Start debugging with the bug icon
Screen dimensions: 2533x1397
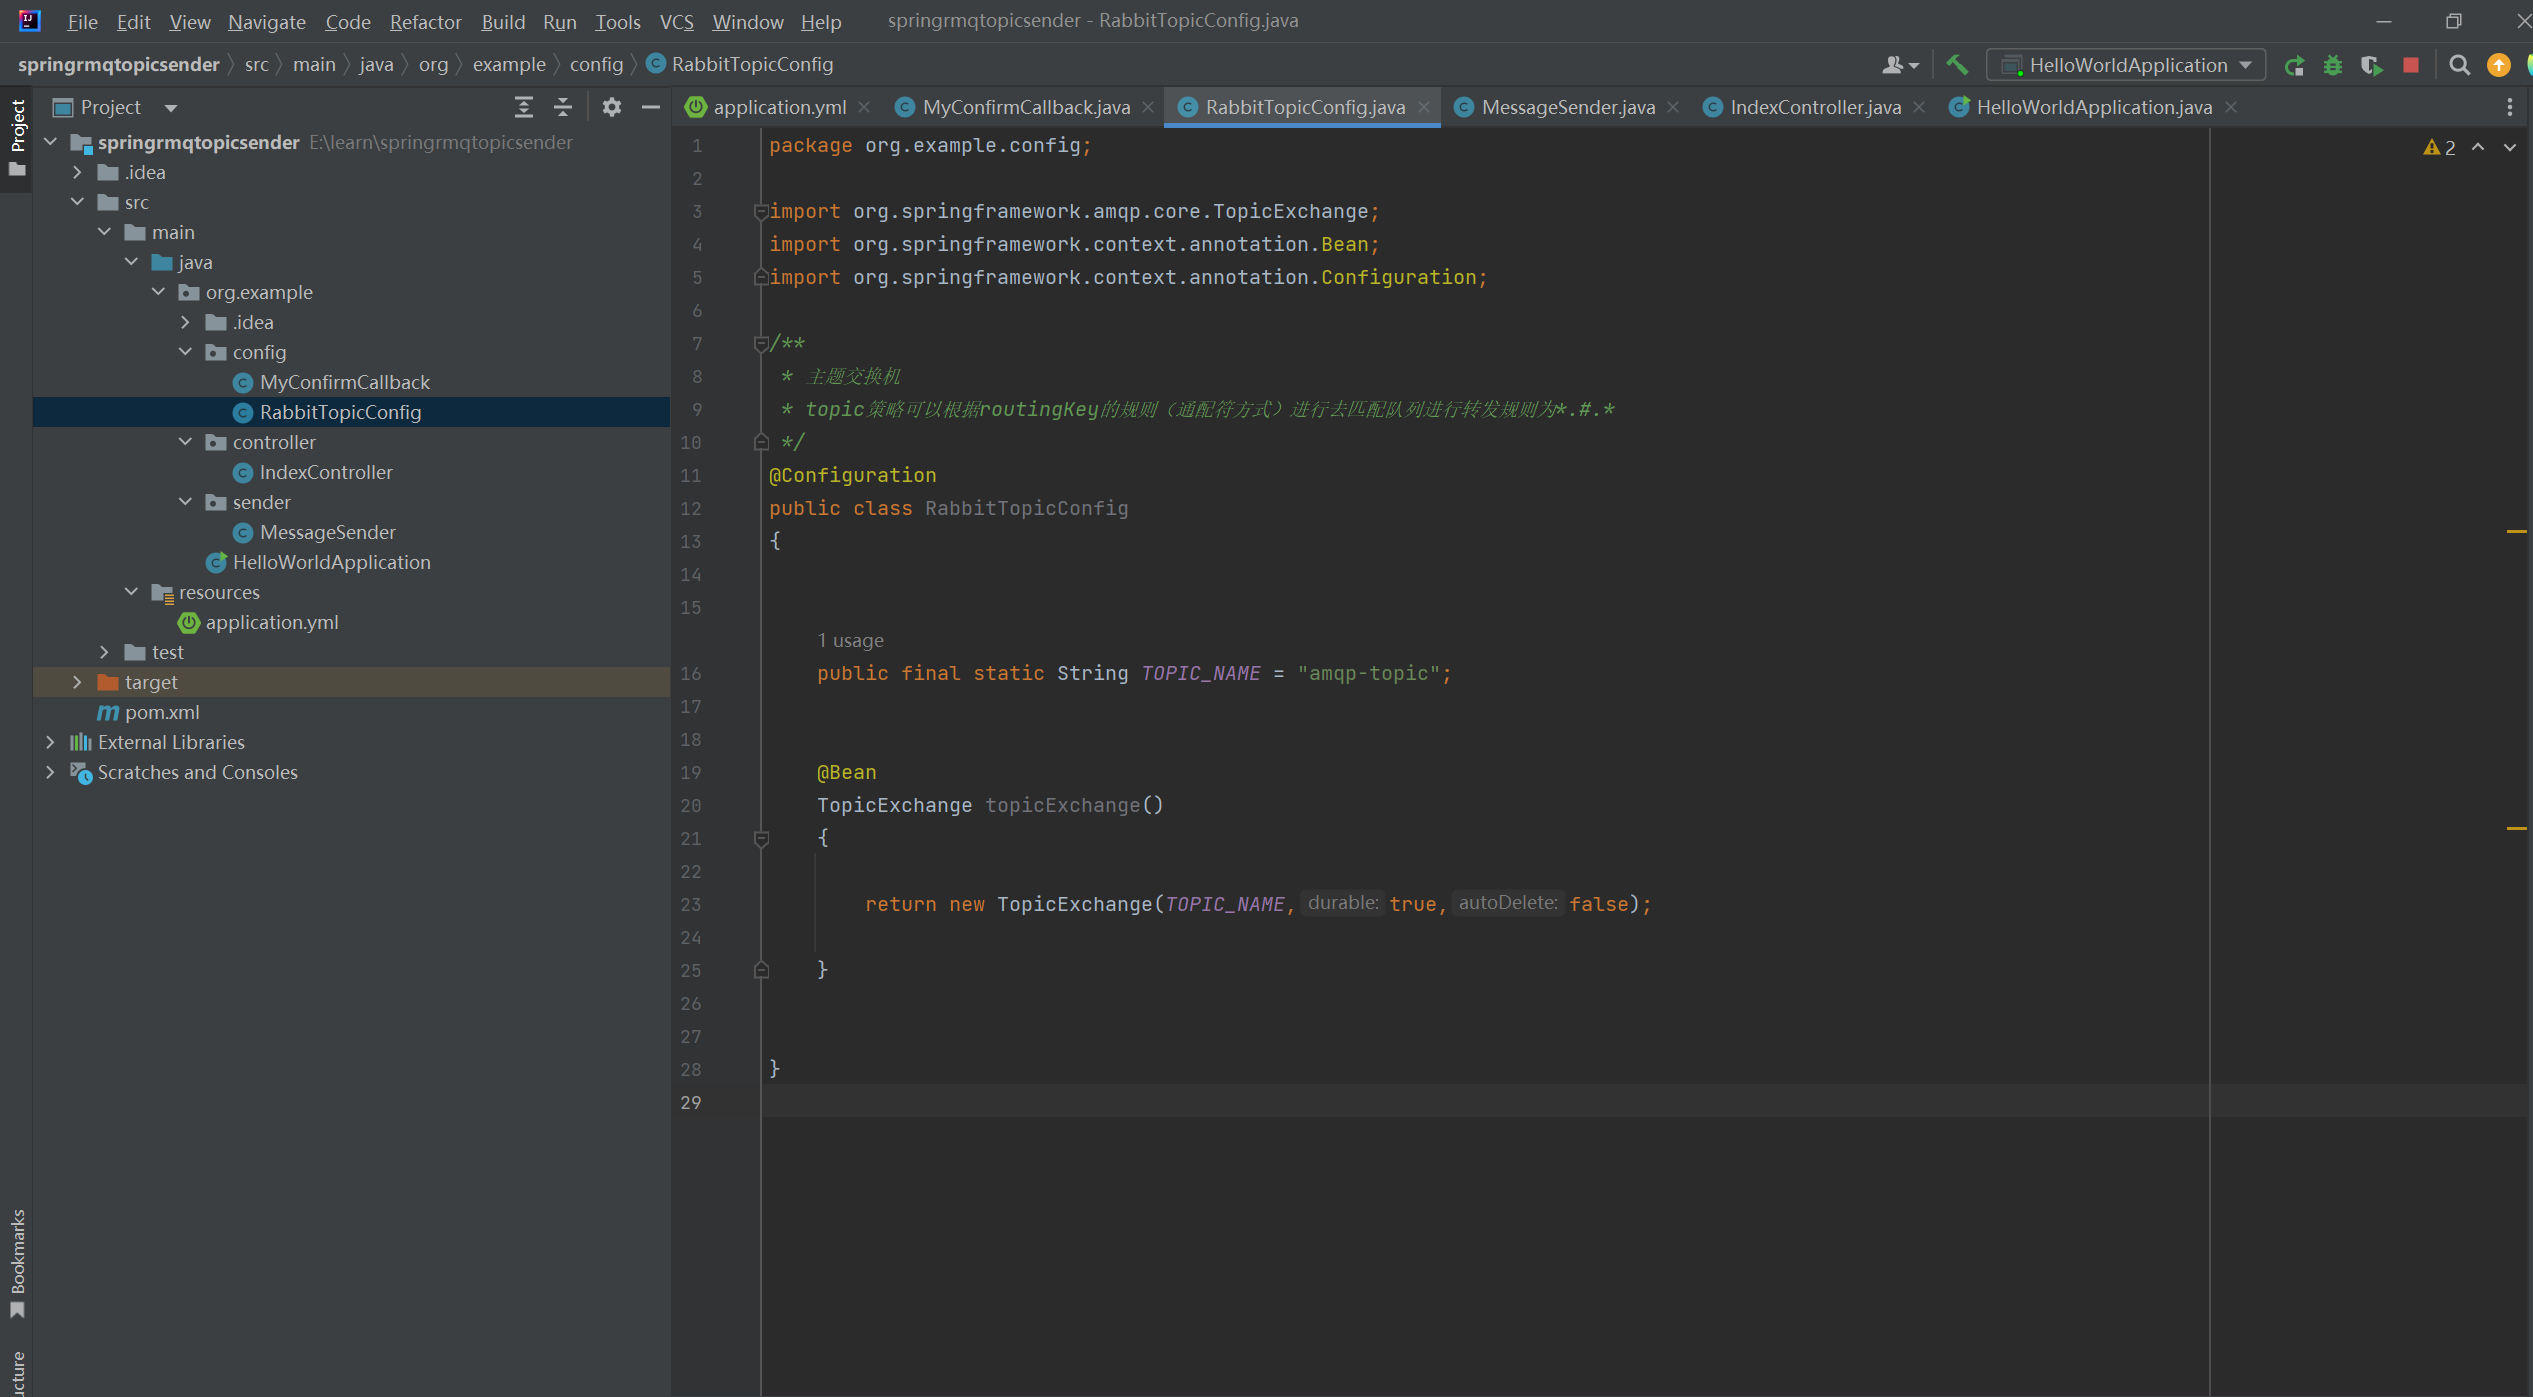click(2333, 65)
